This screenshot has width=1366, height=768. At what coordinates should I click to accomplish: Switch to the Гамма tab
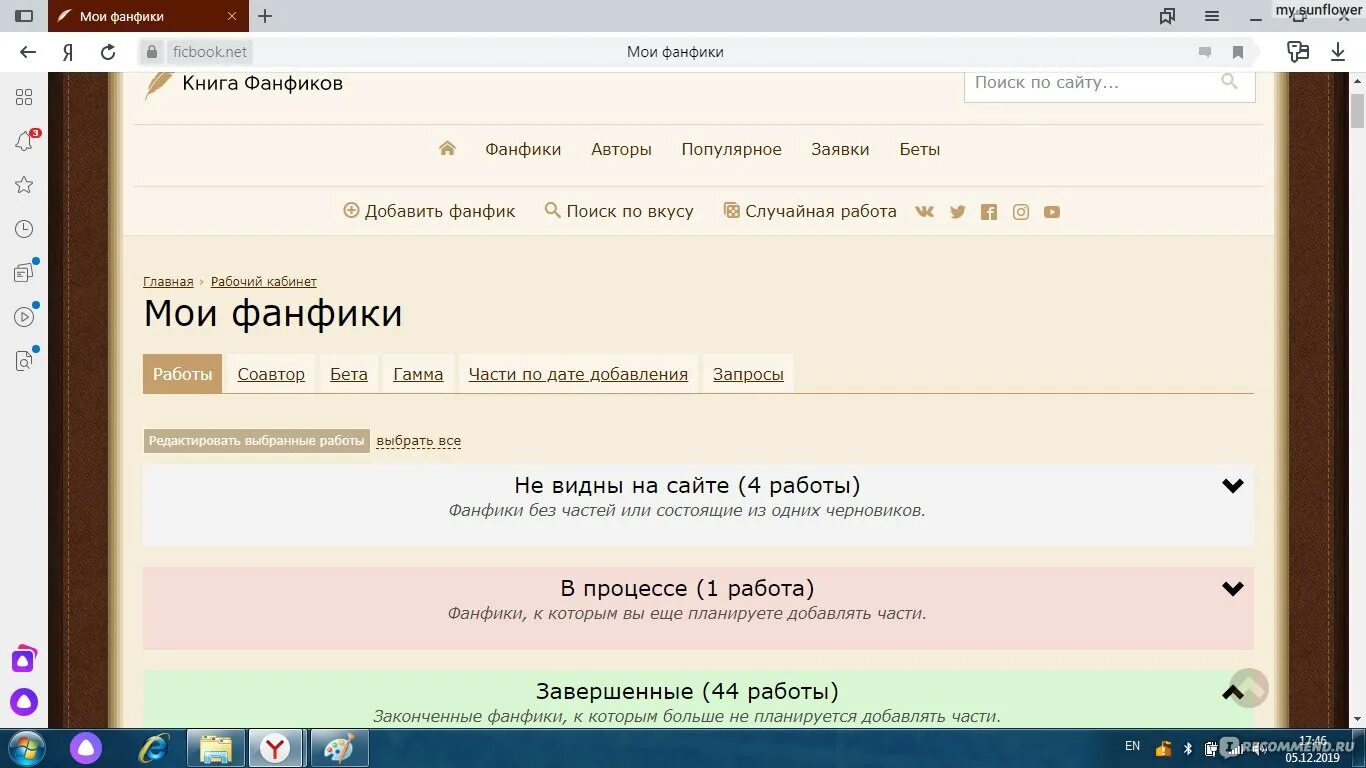[x=418, y=374]
